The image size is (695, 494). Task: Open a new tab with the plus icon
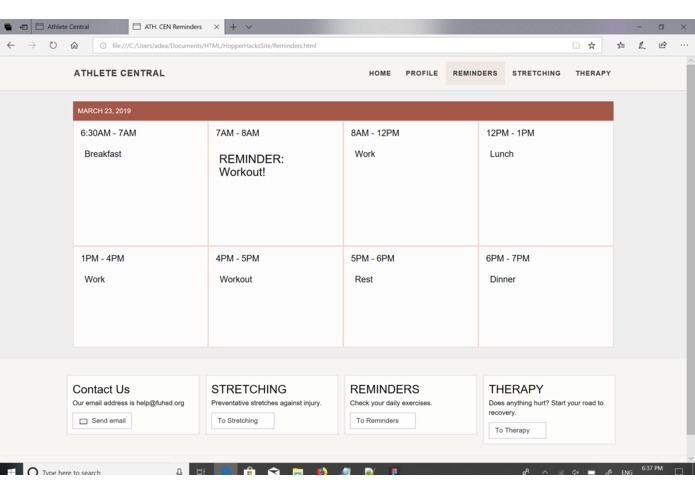233,27
